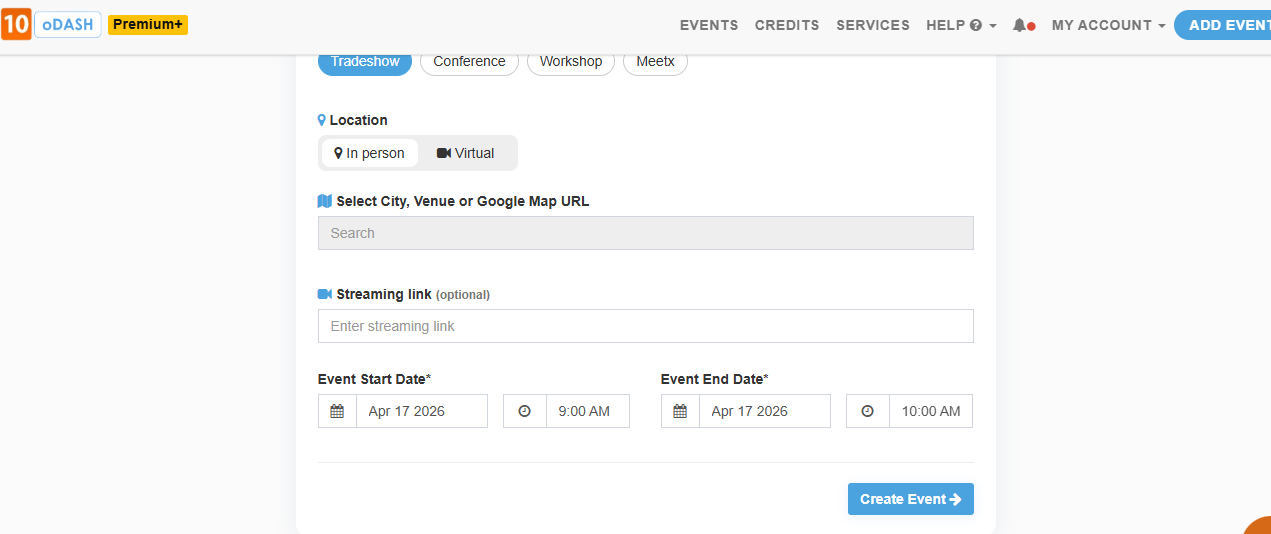
Task: Click the end date calendar icon
Action: pos(680,411)
